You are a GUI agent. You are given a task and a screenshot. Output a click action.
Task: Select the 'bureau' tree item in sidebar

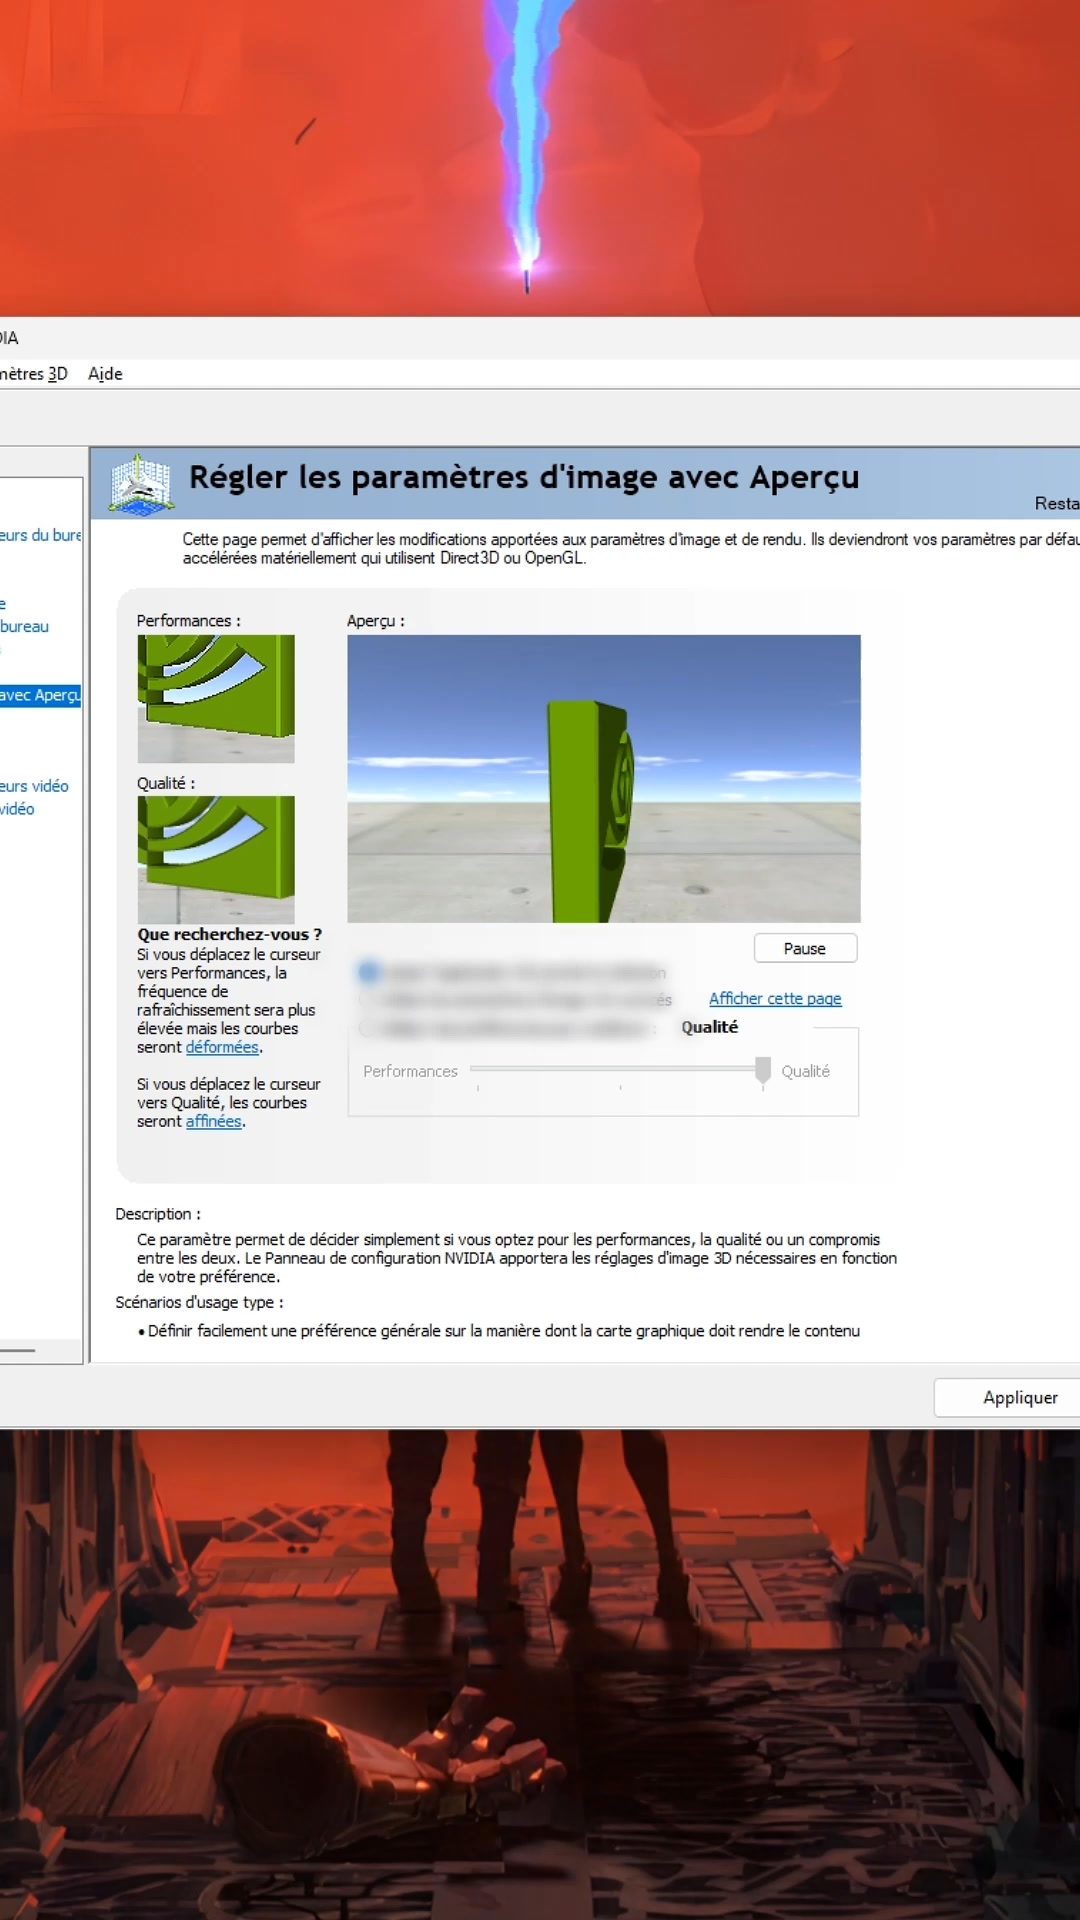pyautogui.click(x=24, y=626)
